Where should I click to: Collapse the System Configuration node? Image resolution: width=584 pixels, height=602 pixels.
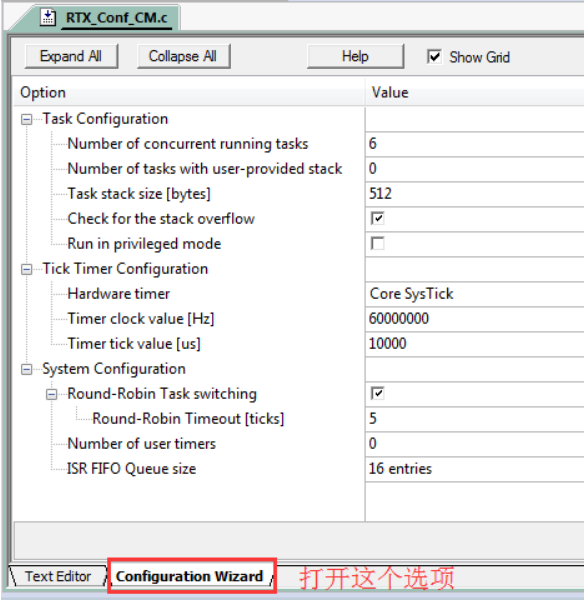pos(26,369)
